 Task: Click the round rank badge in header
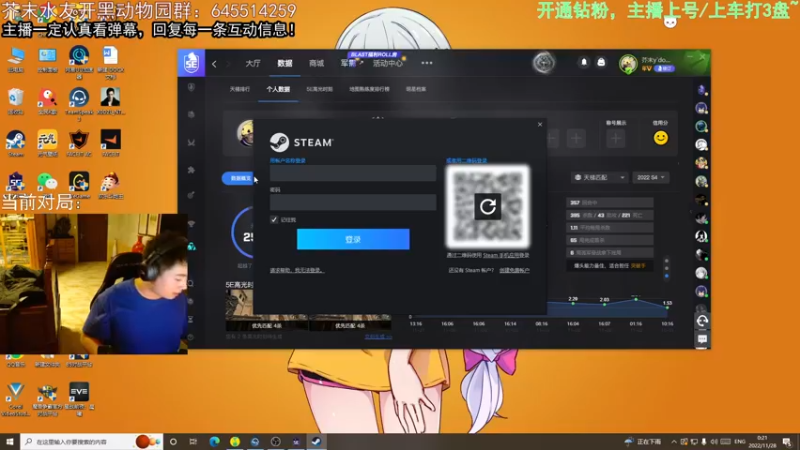tap(544, 63)
